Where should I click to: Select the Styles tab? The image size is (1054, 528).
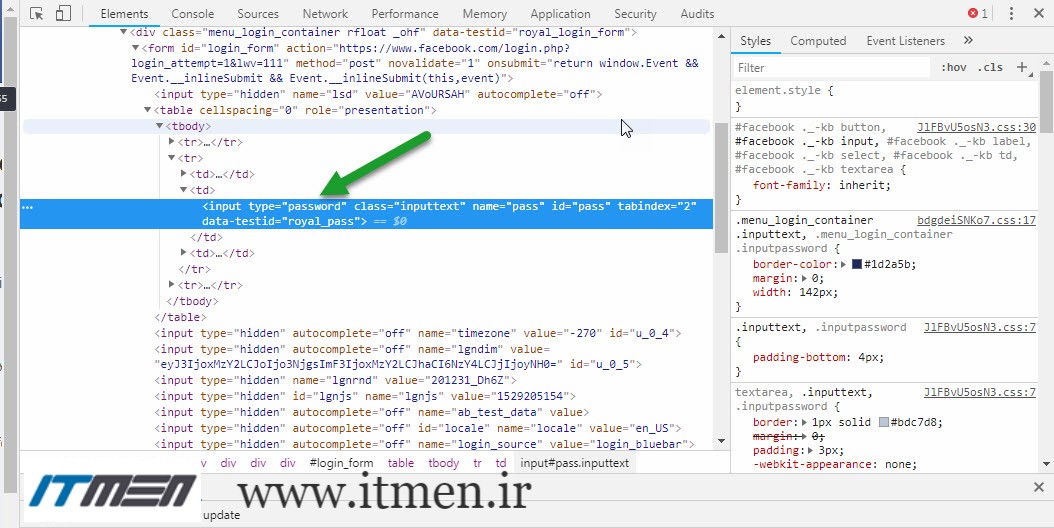[x=756, y=40]
